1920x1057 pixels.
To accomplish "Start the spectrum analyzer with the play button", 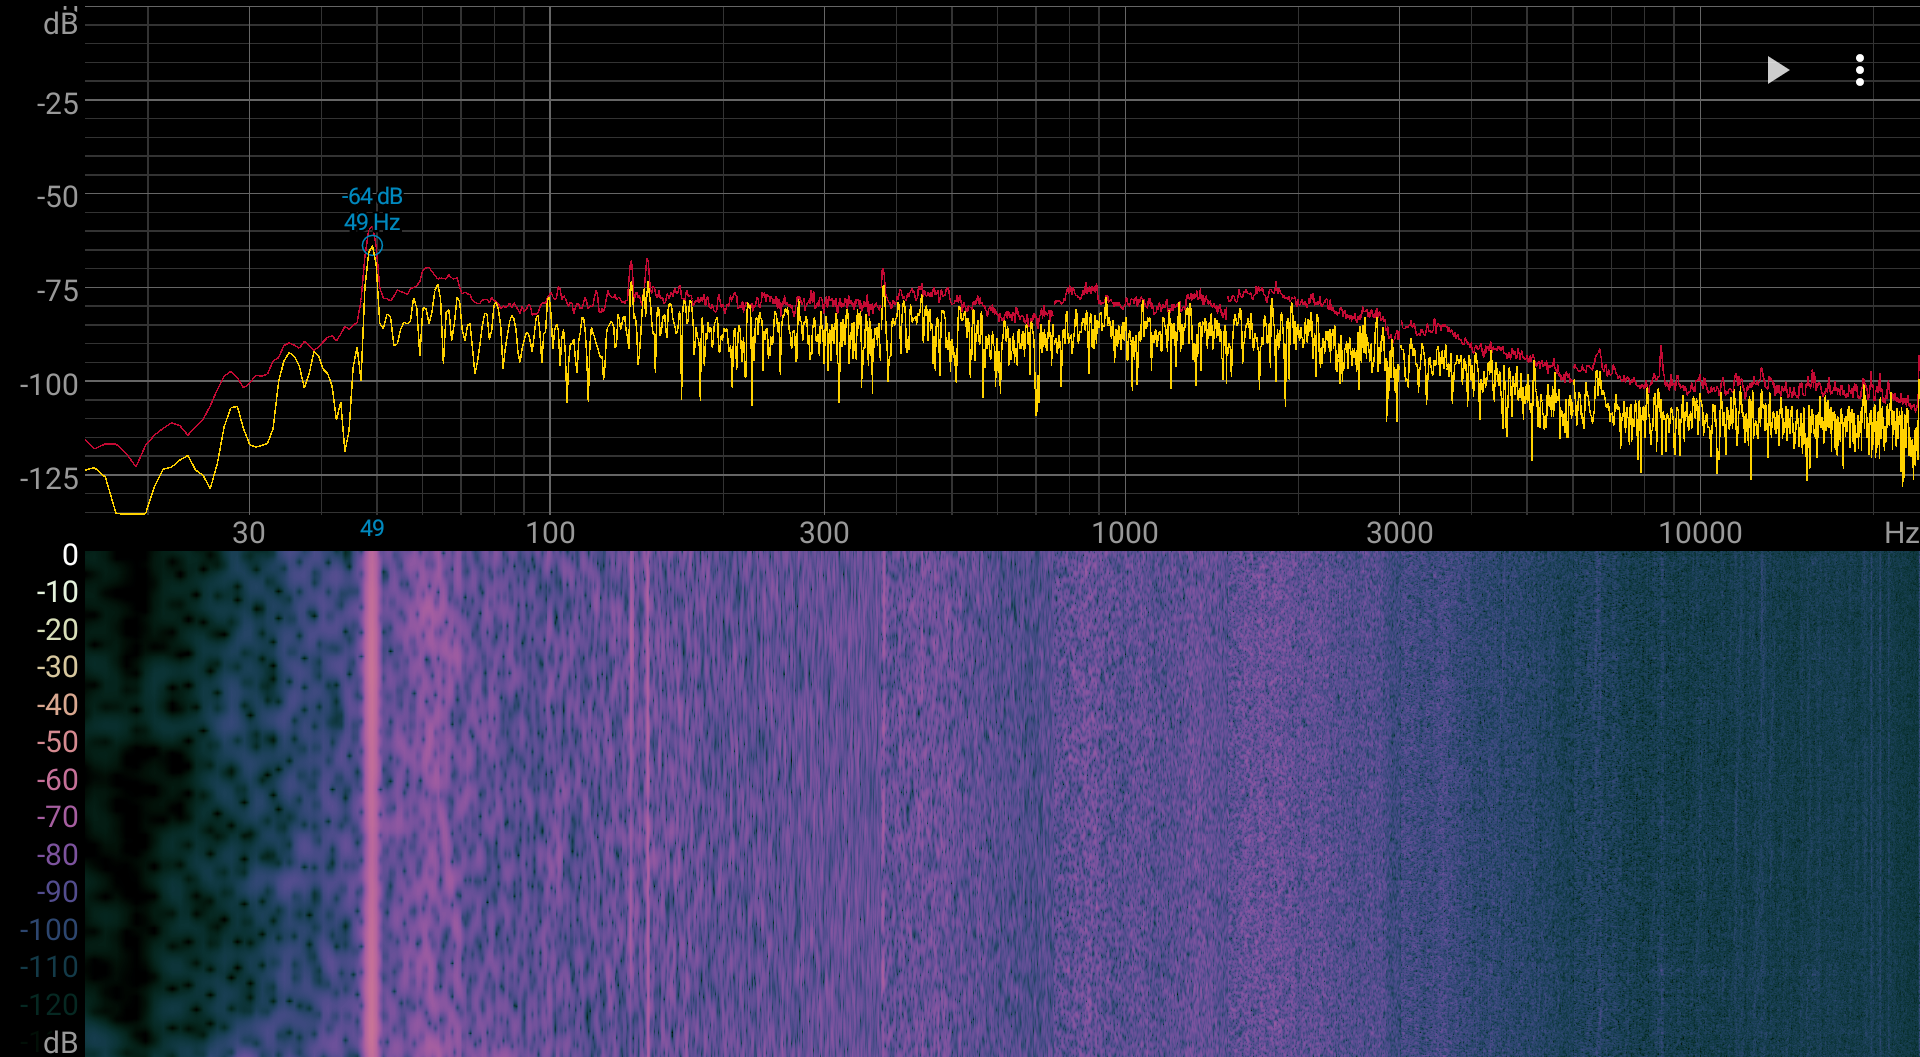I will (1777, 70).
